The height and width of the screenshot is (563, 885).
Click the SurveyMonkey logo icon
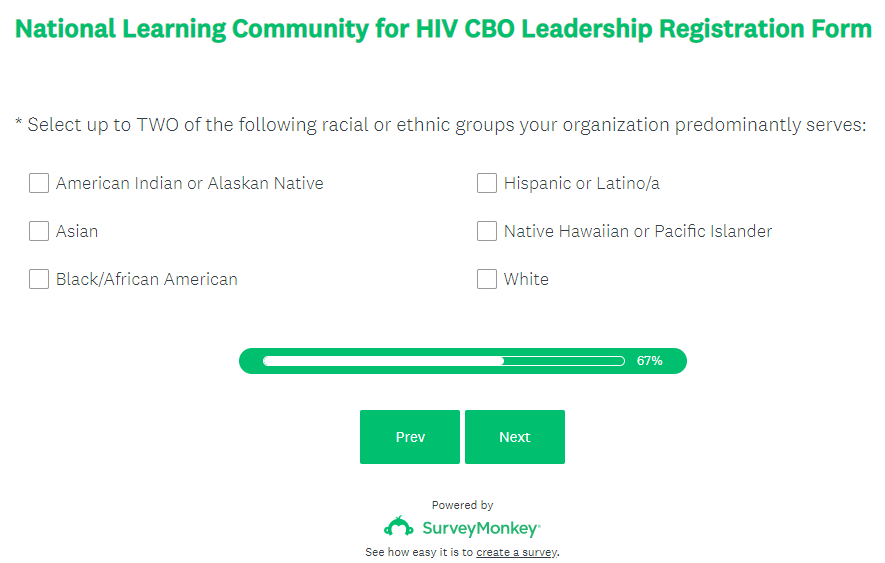coord(399,527)
